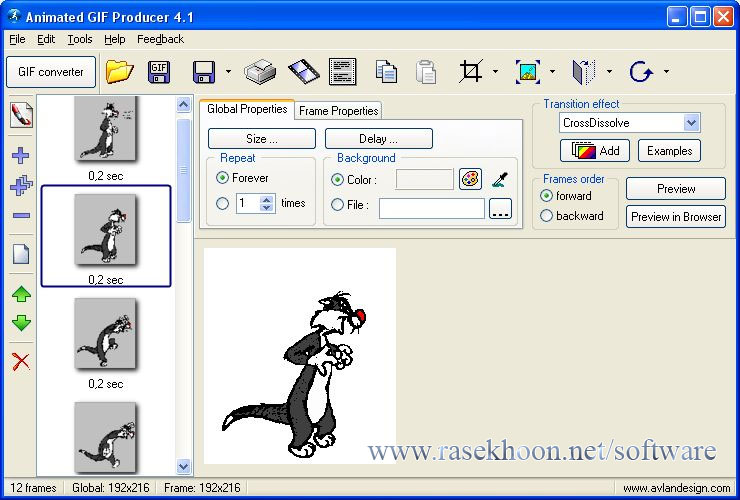740x500 pixels.
Task: Click the frame list scroll down arrow
Action: [184, 466]
